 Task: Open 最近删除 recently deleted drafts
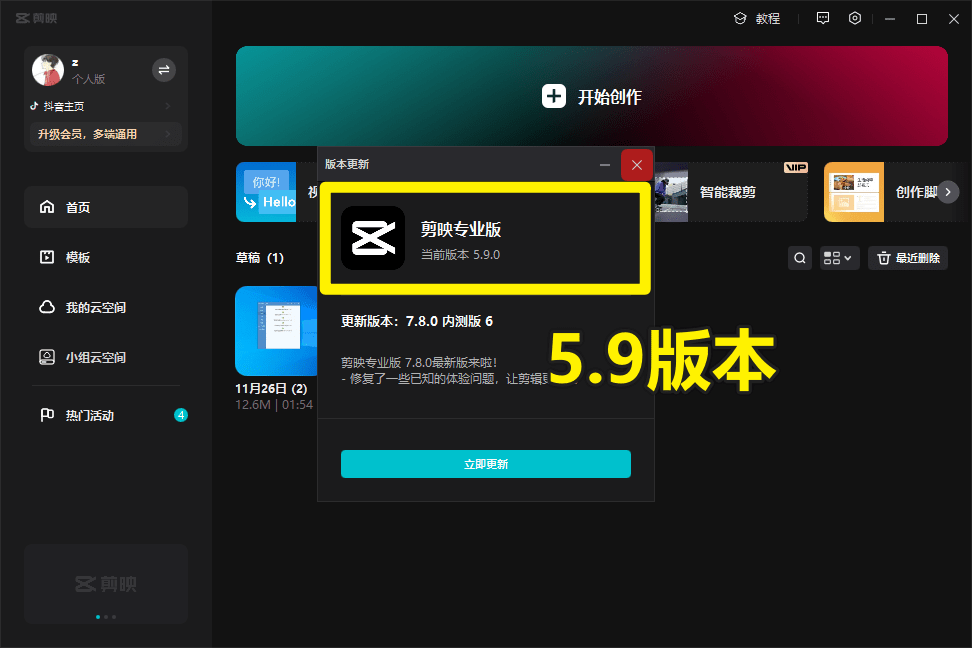coord(907,257)
